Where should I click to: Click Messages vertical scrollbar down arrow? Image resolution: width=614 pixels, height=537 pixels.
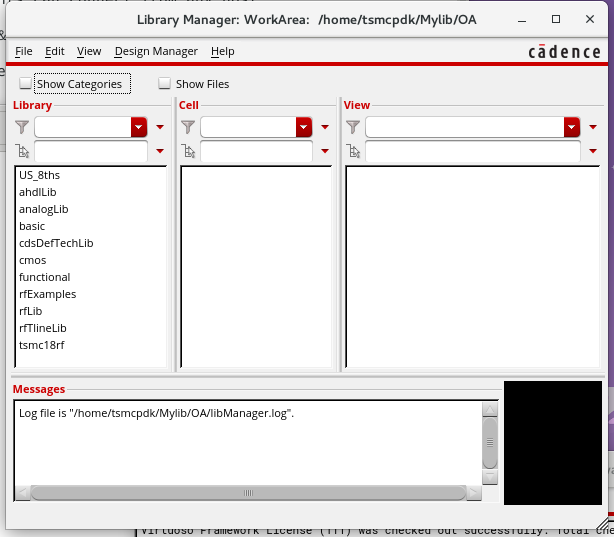coord(490,477)
